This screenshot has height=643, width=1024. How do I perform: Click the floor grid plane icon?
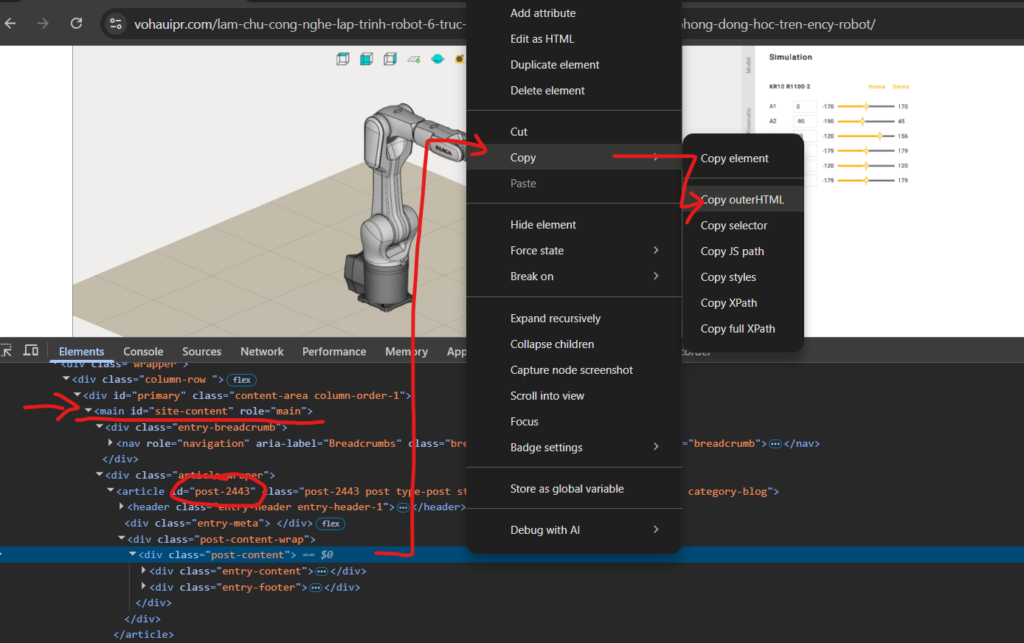pos(414,59)
